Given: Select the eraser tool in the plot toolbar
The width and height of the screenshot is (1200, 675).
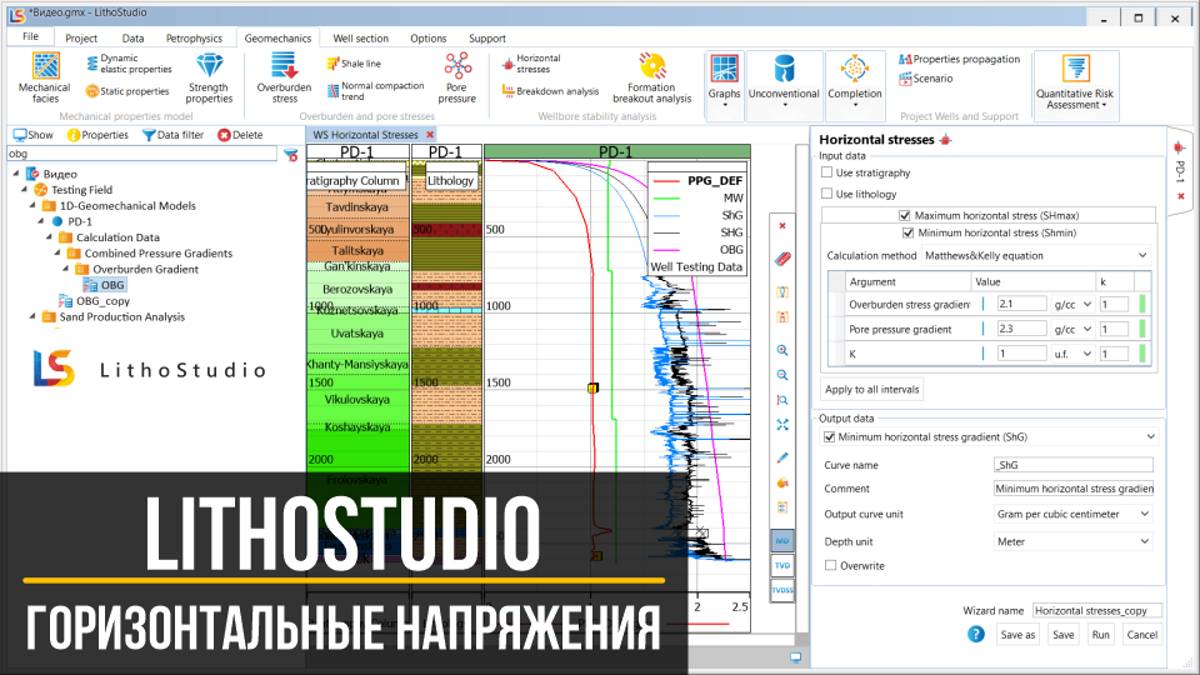Looking at the screenshot, I should [783, 259].
